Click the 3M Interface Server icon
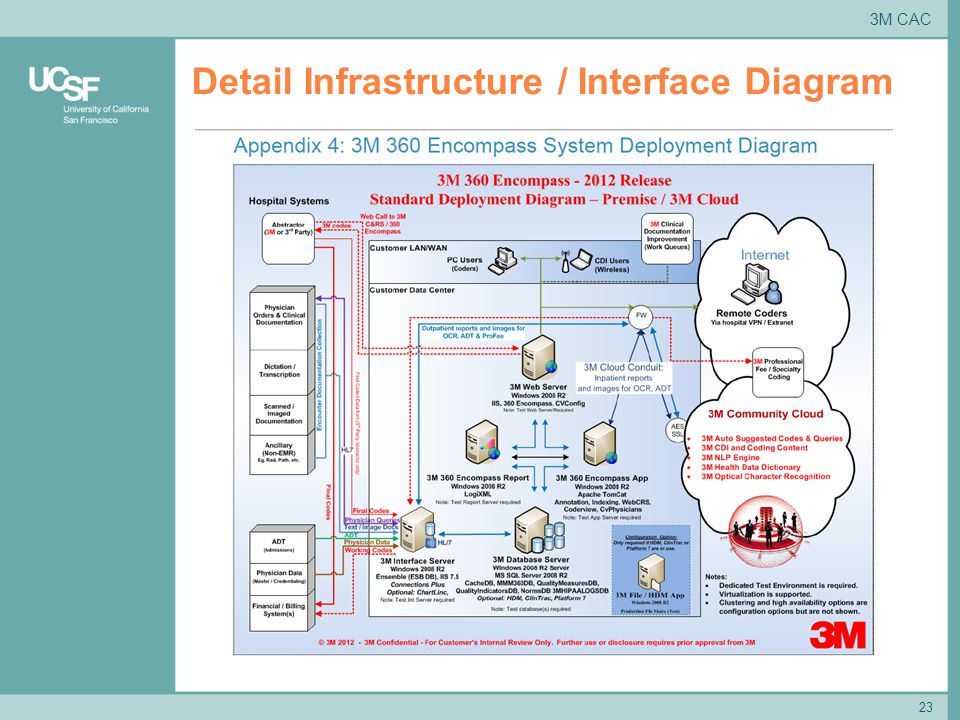The height and width of the screenshot is (720, 960). coord(418,530)
